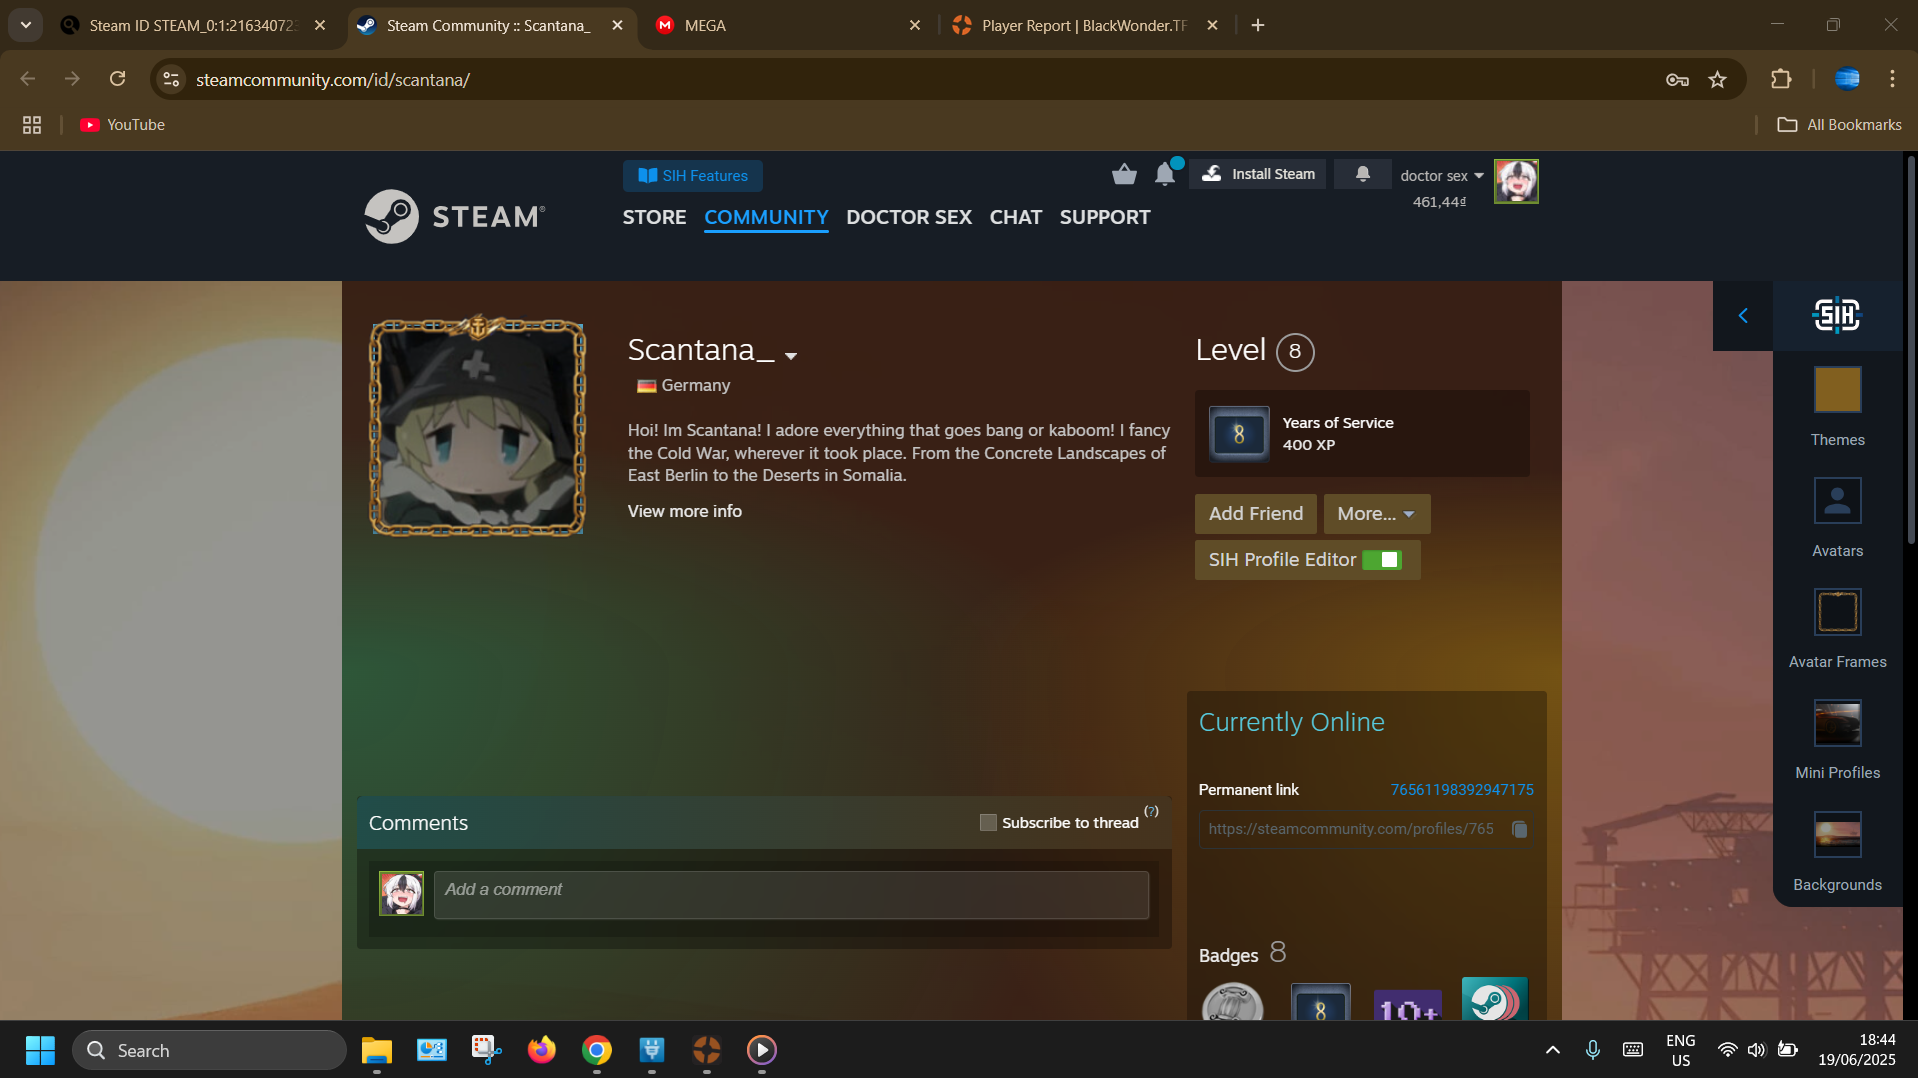The height and width of the screenshot is (1078, 1918).
Task: Open the SIH Features button
Action: click(693, 176)
